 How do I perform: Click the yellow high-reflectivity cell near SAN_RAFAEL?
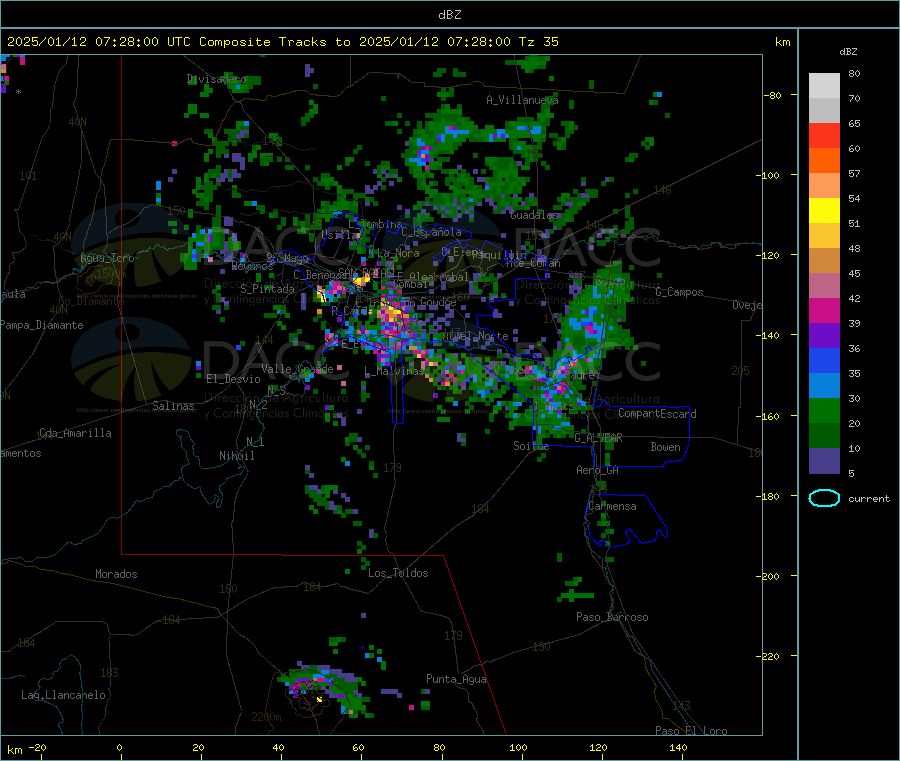[x=361, y=280]
